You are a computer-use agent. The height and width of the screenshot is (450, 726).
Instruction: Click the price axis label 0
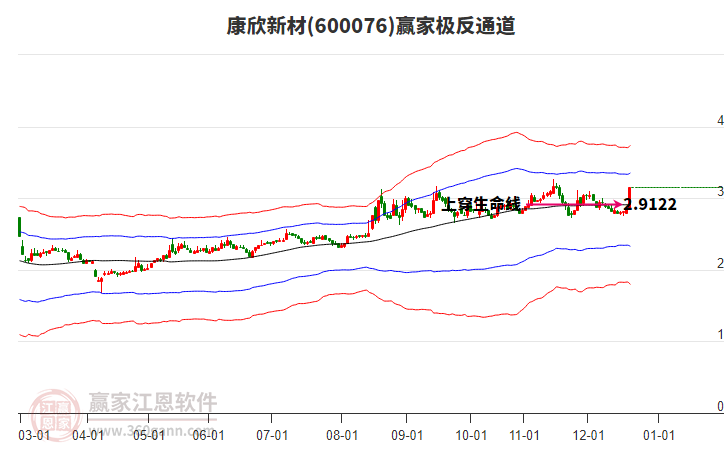720,406
